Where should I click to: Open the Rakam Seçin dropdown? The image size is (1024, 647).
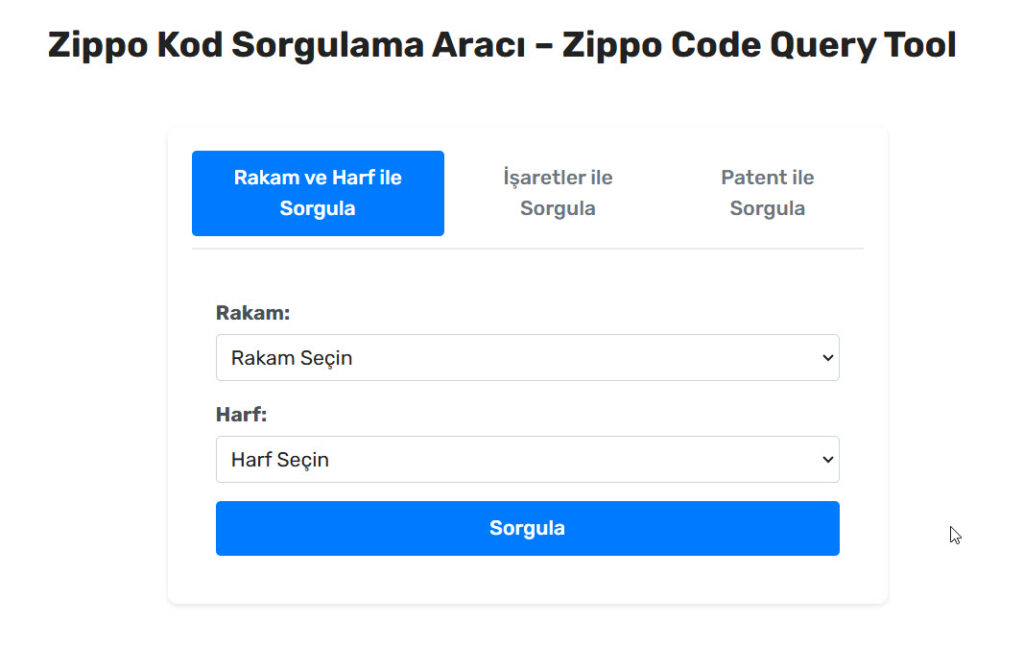click(527, 358)
